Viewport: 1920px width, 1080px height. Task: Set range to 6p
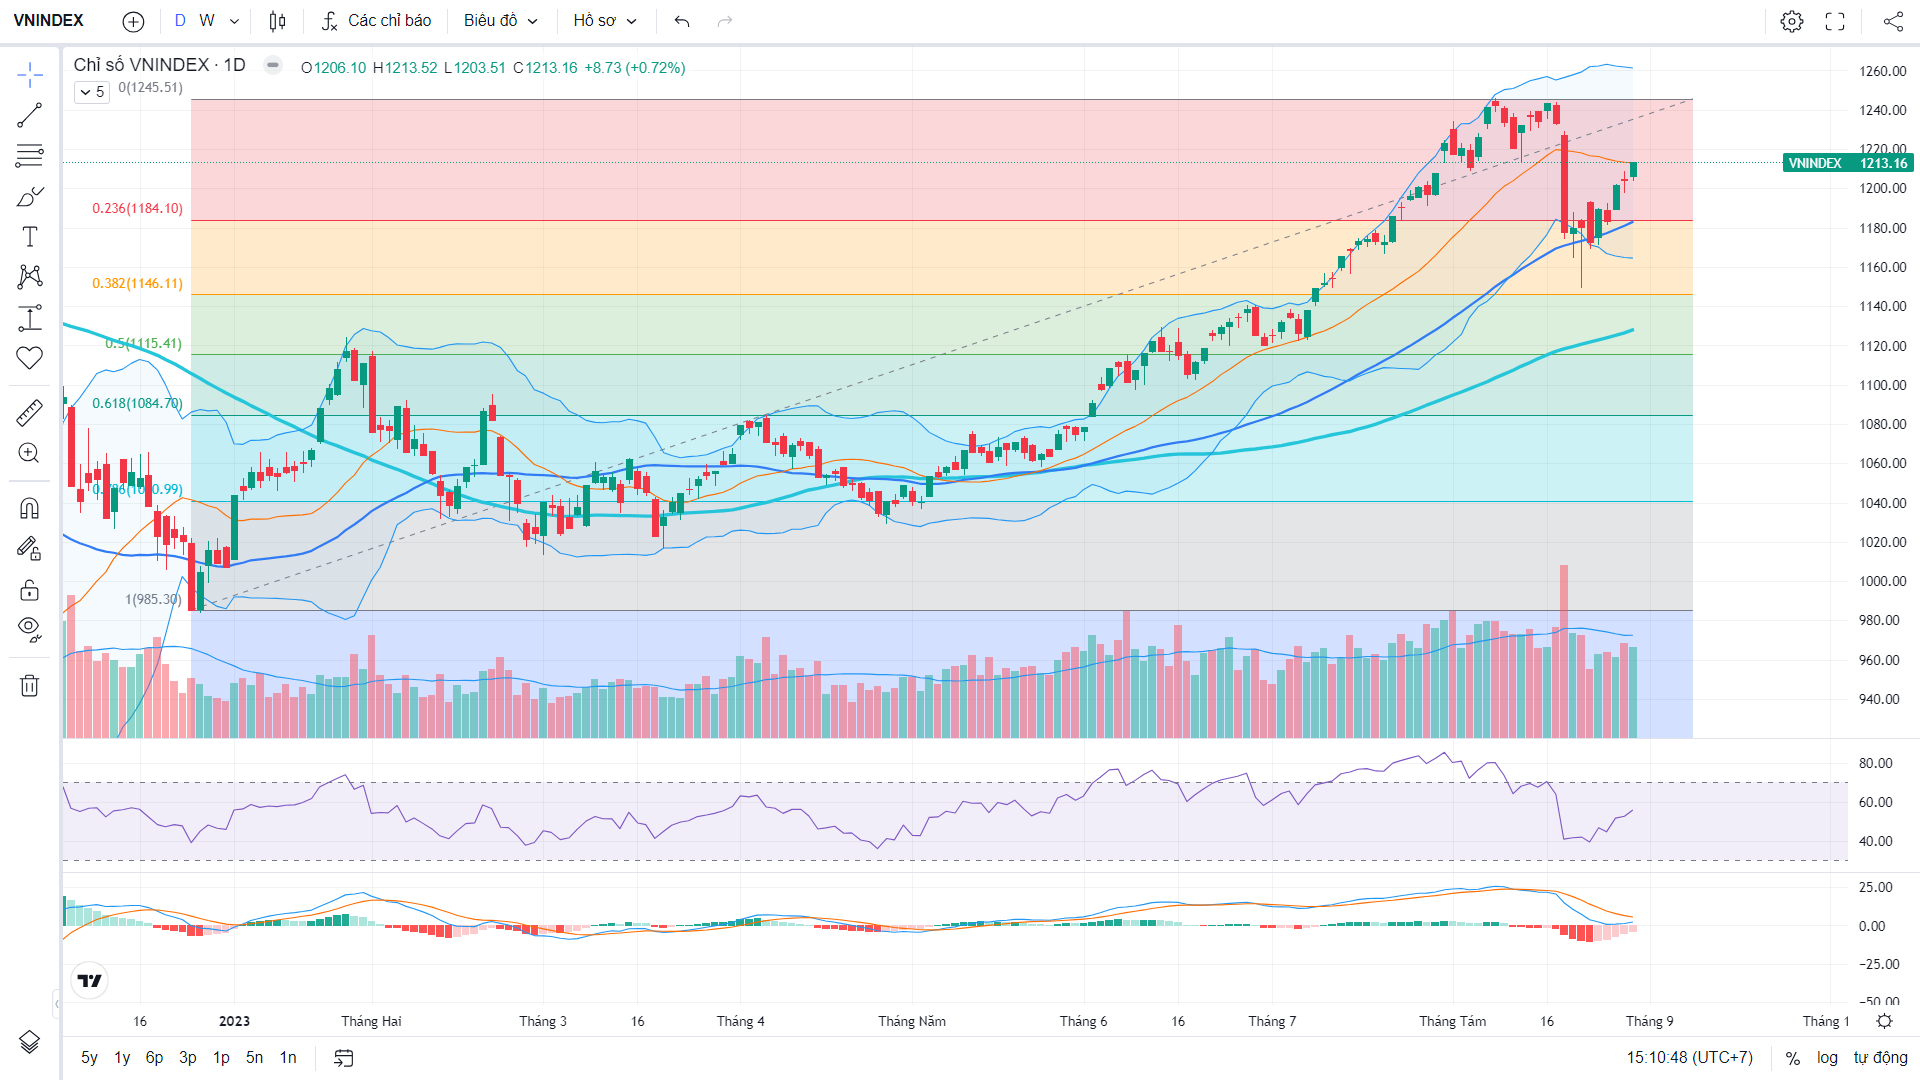pos(154,1058)
